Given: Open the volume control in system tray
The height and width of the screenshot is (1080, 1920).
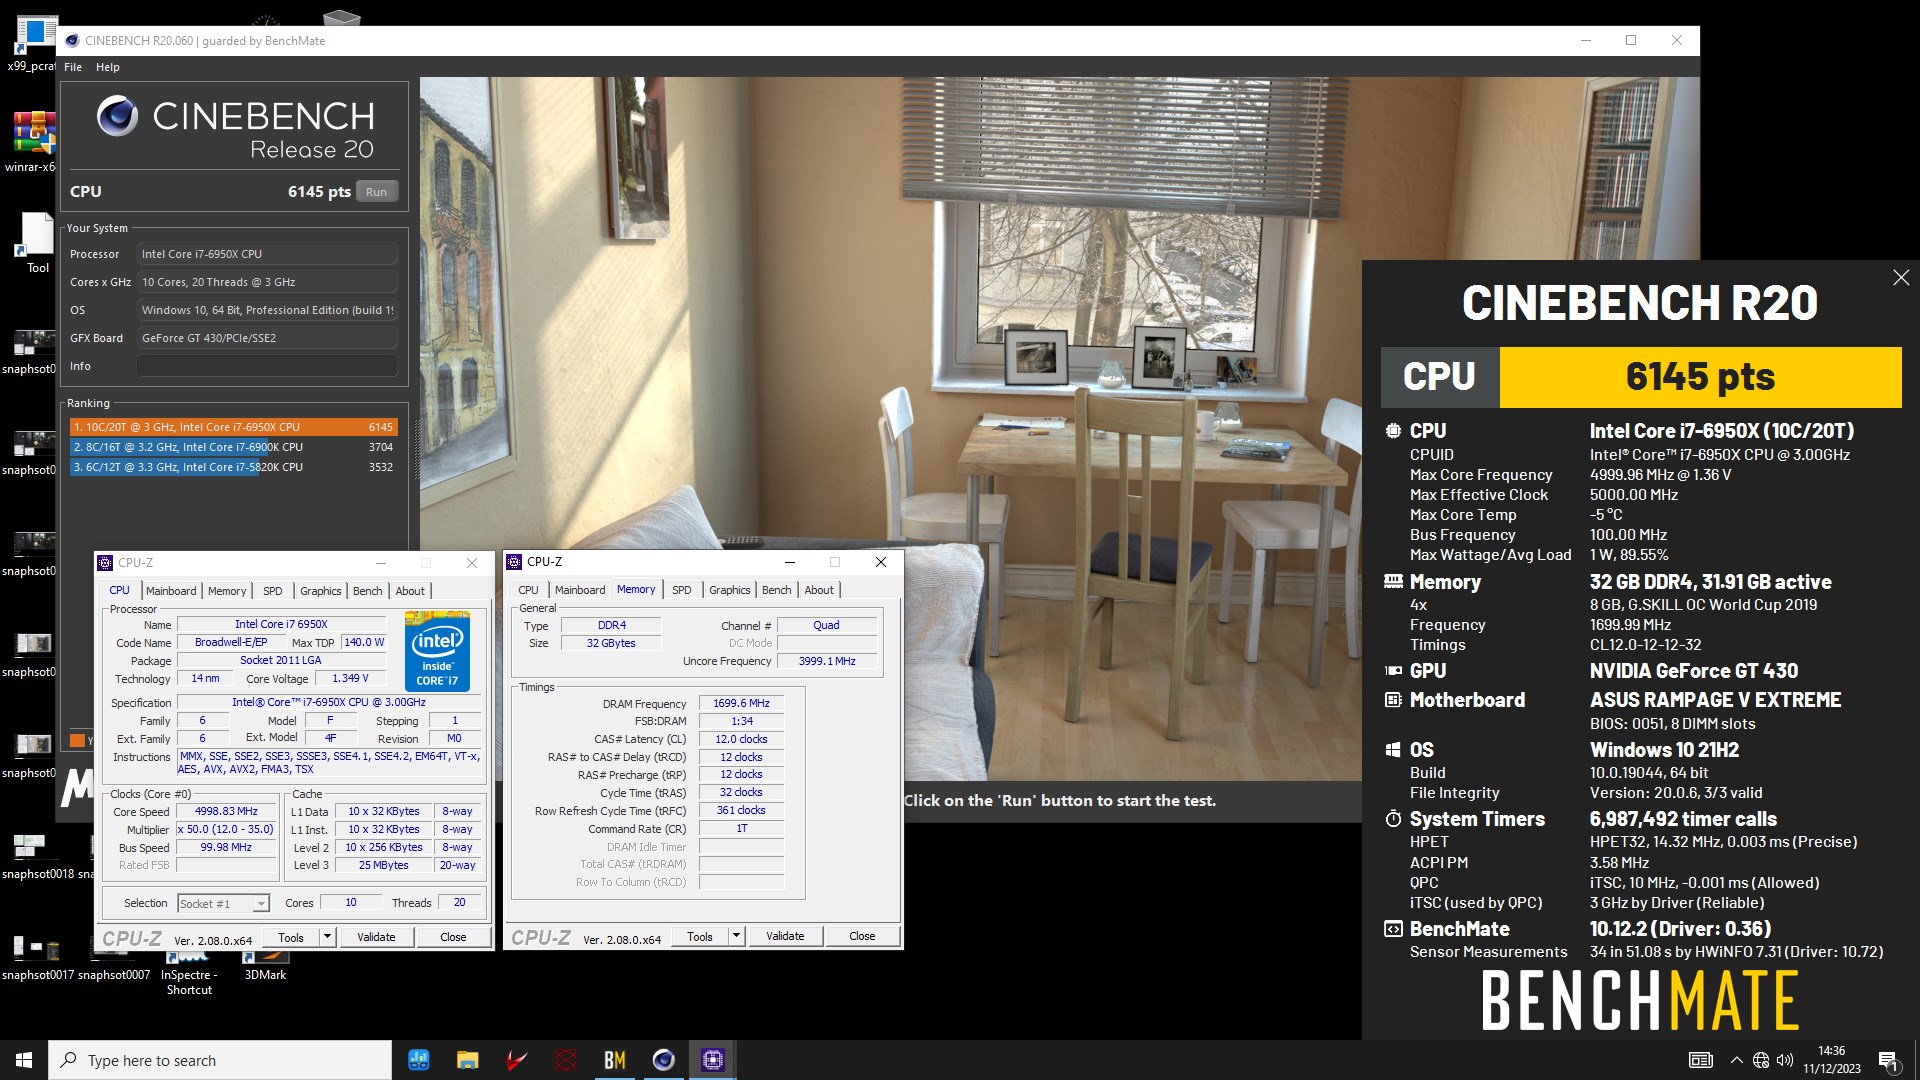Looking at the screenshot, I should [1785, 1060].
